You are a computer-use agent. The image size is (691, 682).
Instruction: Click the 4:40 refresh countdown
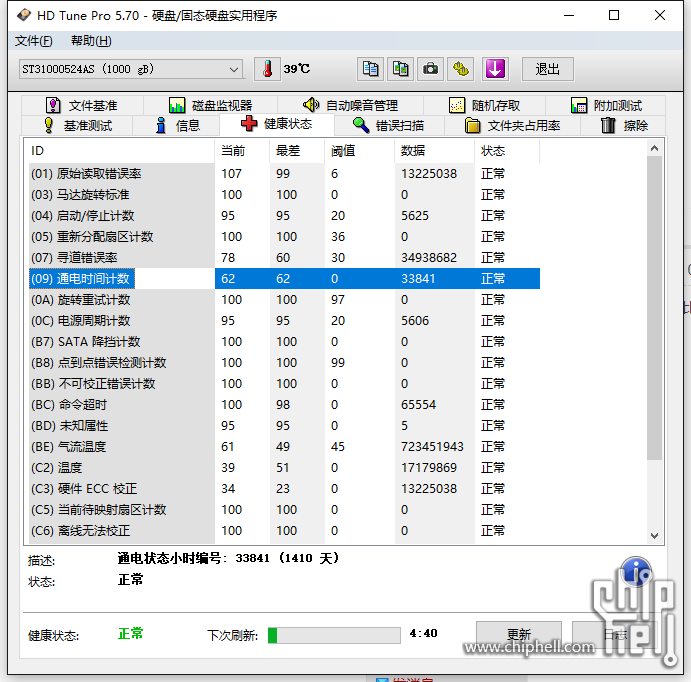pos(423,634)
